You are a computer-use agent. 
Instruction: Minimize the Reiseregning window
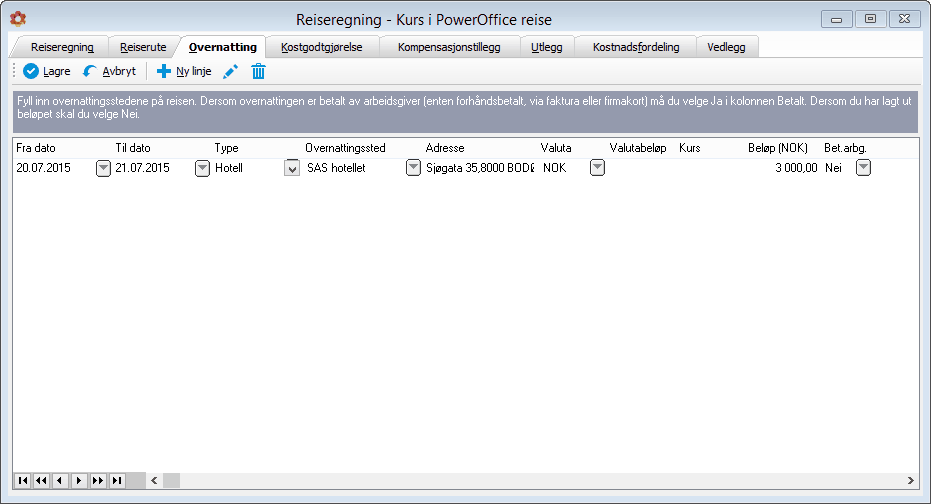[837, 19]
